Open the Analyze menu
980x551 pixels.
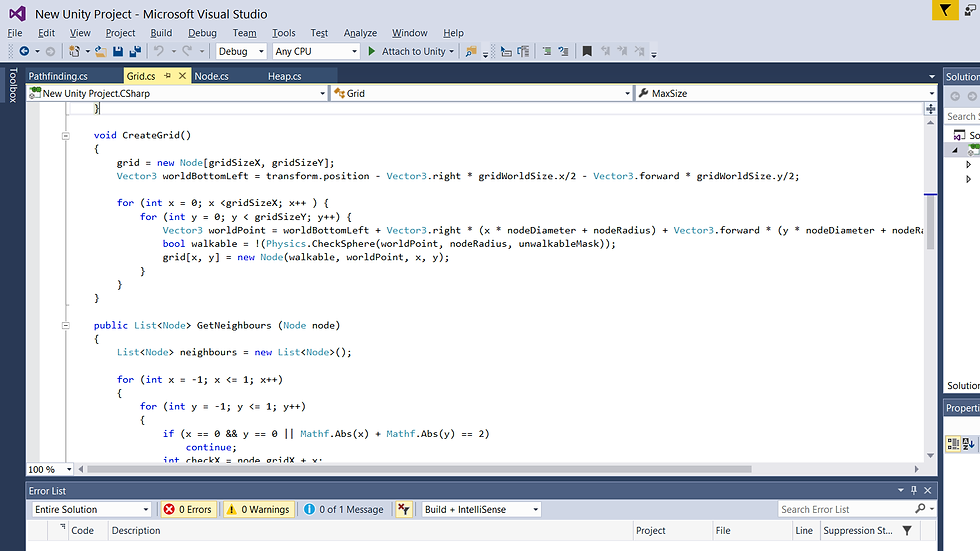coord(360,33)
